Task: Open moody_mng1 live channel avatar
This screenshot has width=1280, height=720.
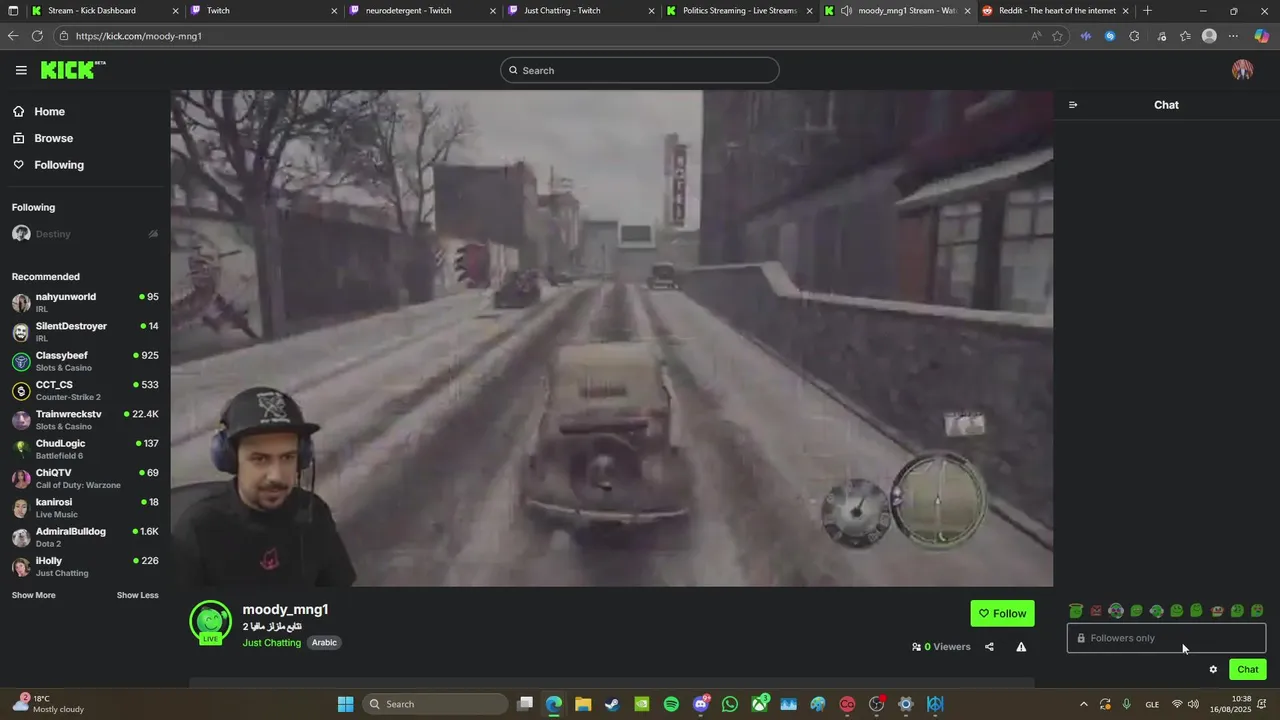Action: pyautogui.click(x=211, y=622)
